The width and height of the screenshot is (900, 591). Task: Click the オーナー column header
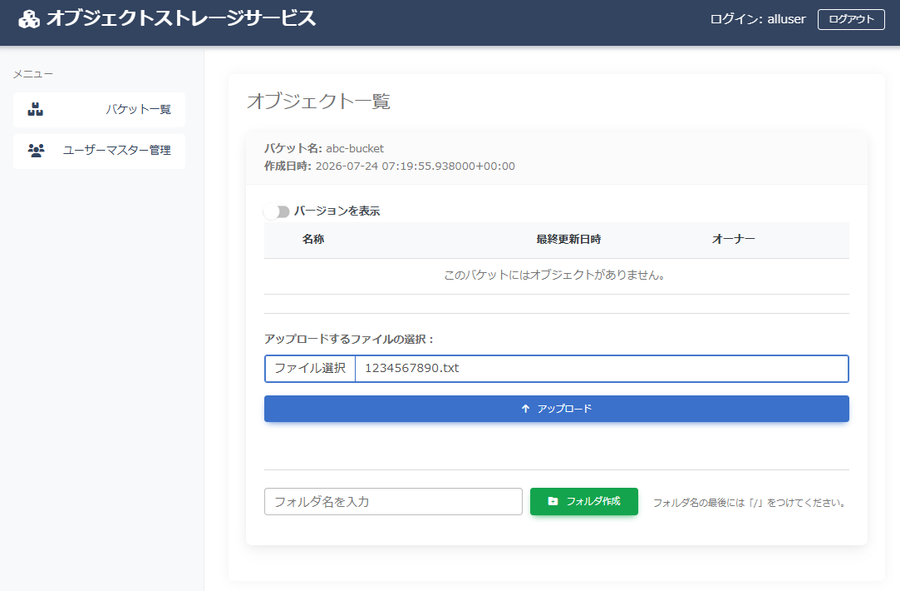coord(734,239)
